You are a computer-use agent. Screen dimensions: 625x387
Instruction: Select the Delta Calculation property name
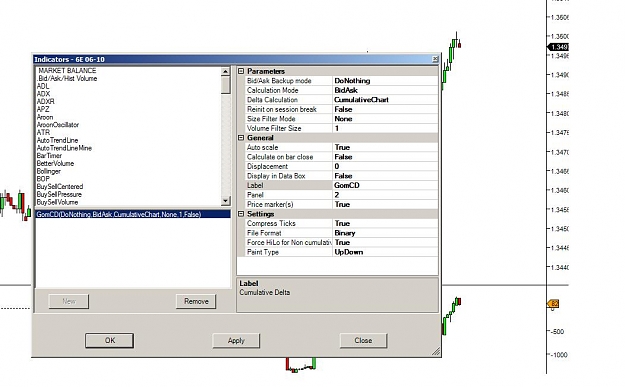289,100
